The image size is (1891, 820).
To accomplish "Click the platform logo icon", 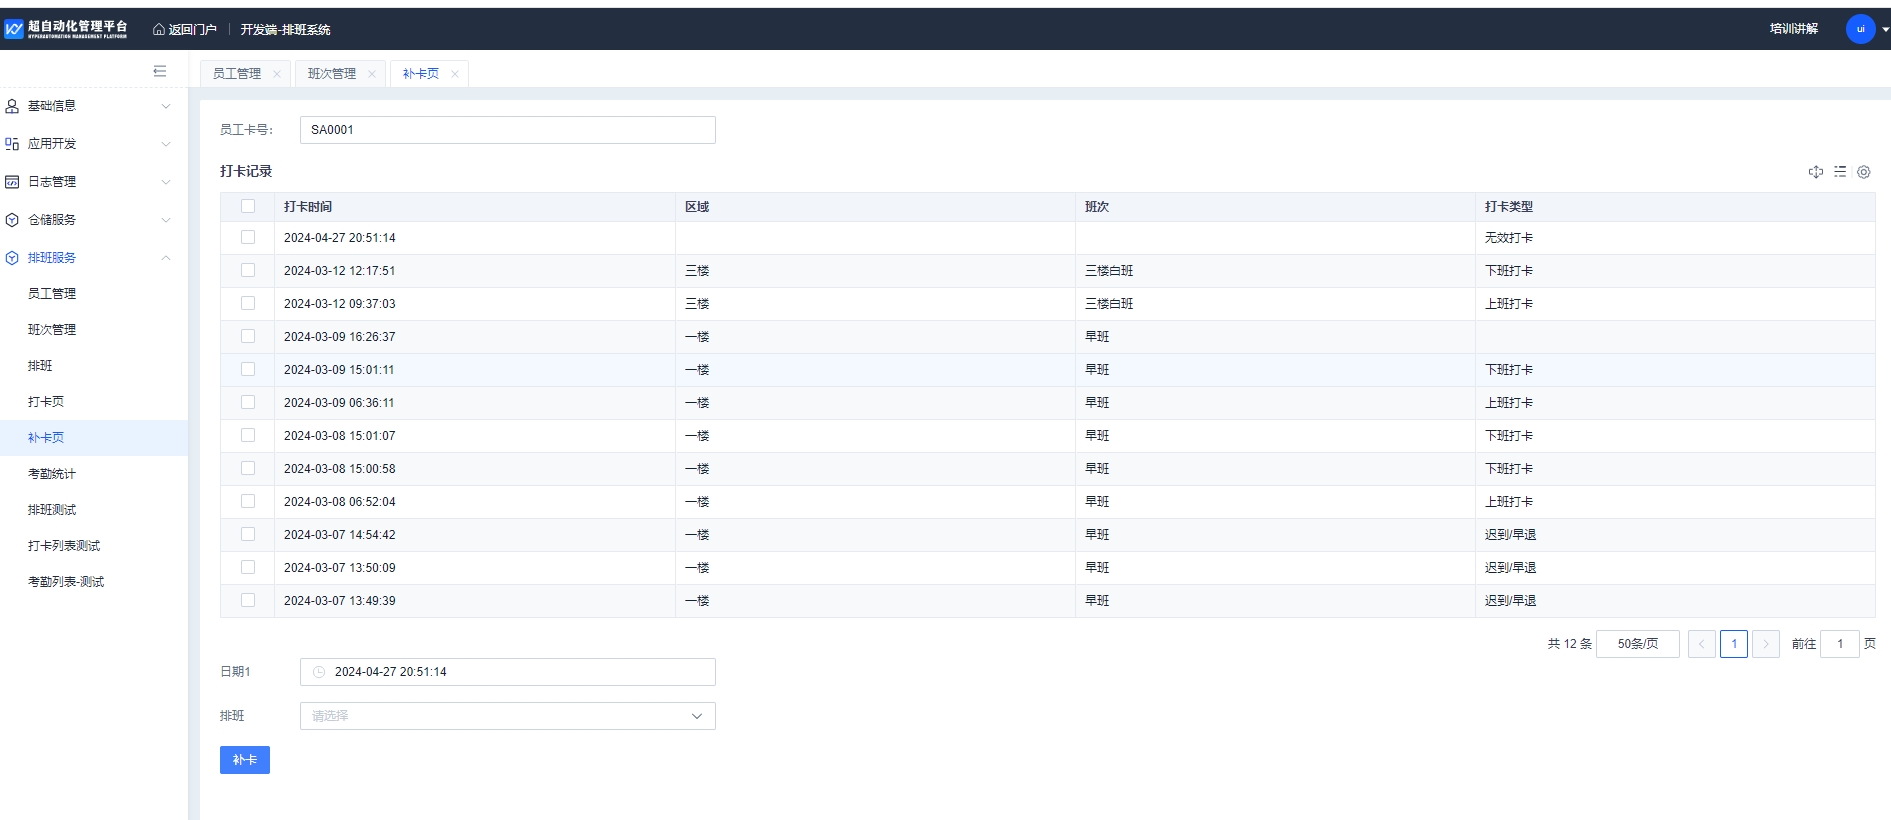I will (x=13, y=29).
